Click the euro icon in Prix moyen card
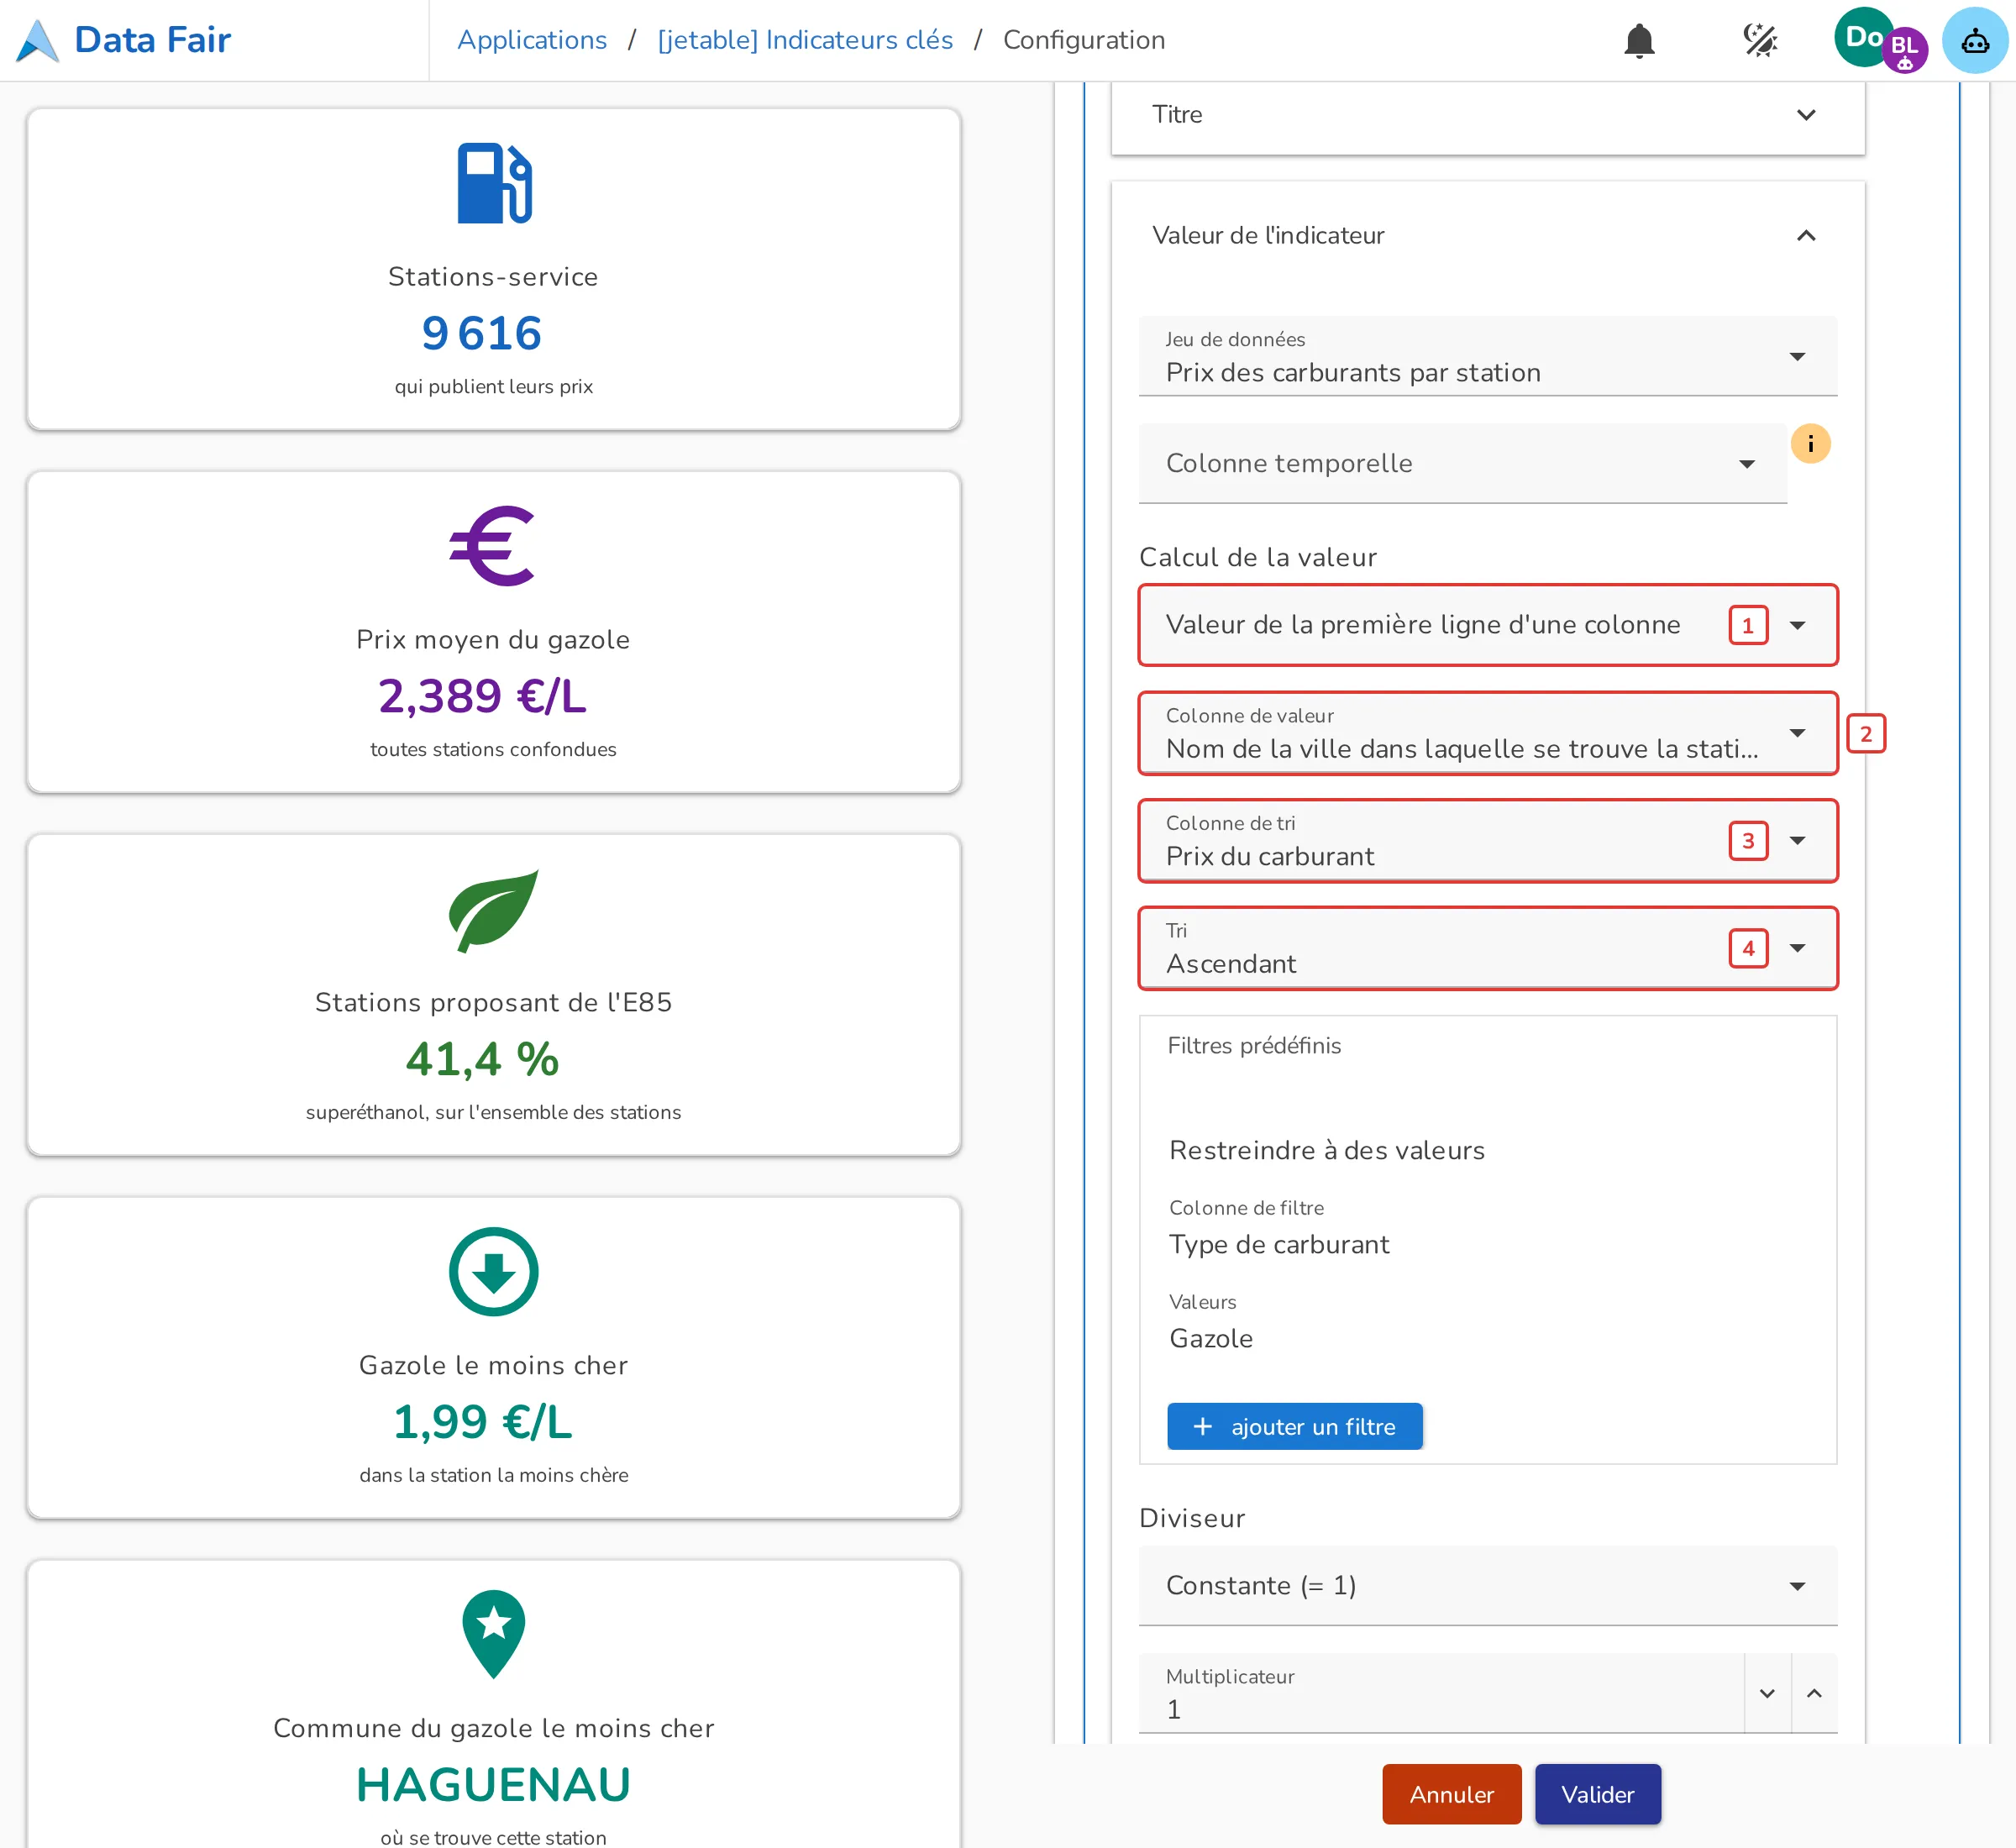 (492, 546)
